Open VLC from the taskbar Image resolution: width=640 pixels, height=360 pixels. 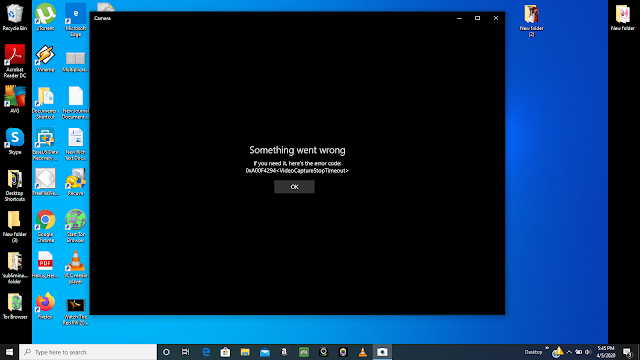tap(362, 352)
